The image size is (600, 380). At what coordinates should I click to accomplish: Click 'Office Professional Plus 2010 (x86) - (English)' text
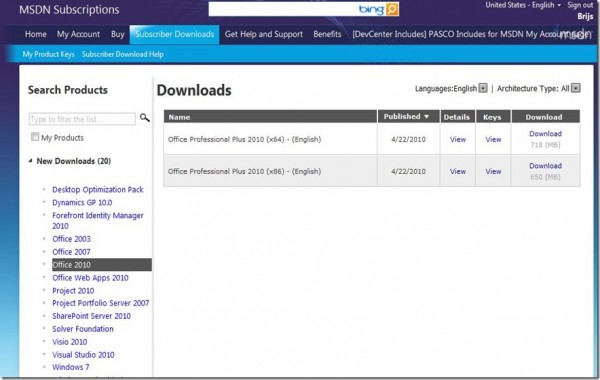tap(244, 171)
